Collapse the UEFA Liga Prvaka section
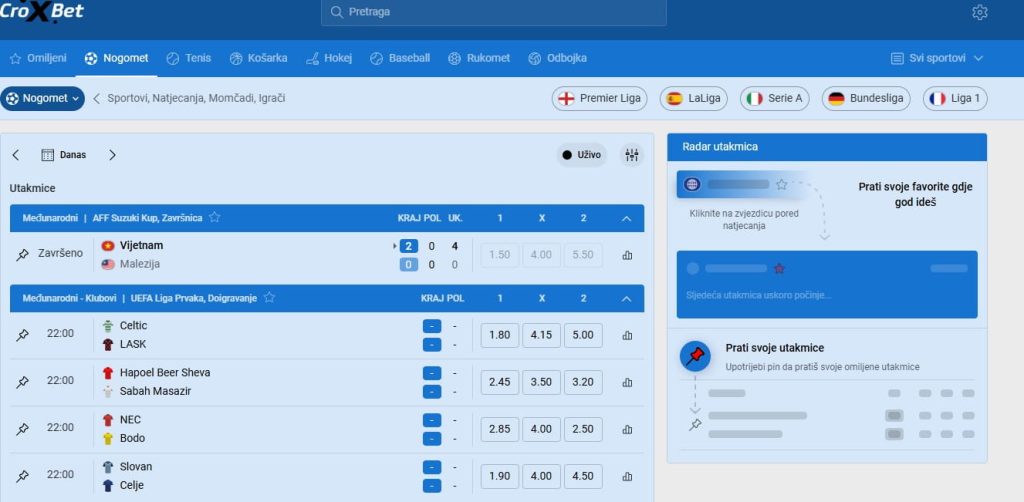This screenshot has width=1024, height=502. pos(626,298)
